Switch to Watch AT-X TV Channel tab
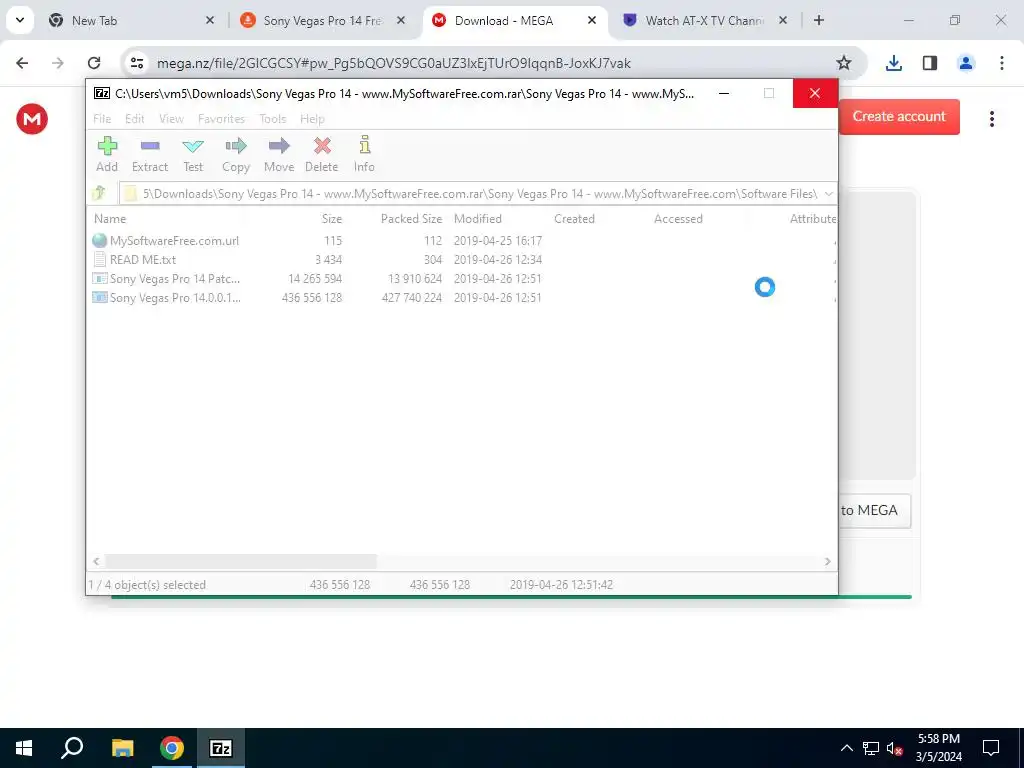Image resolution: width=1024 pixels, height=768 pixels. tap(704, 20)
